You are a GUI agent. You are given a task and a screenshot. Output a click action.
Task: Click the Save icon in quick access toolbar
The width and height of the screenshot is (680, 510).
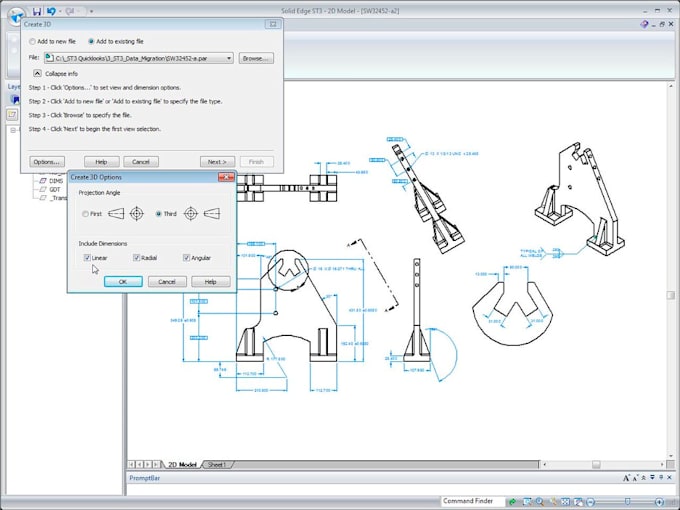tap(37, 10)
